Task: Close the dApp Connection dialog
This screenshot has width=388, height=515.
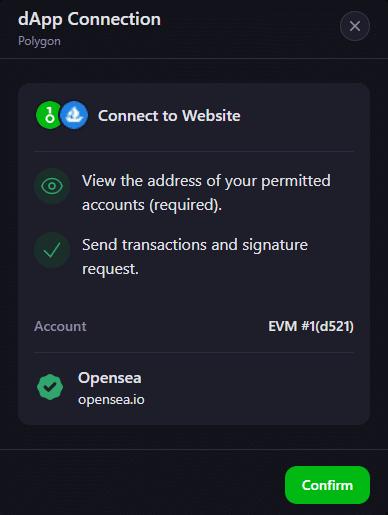Action: pyautogui.click(x=355, y=26)
